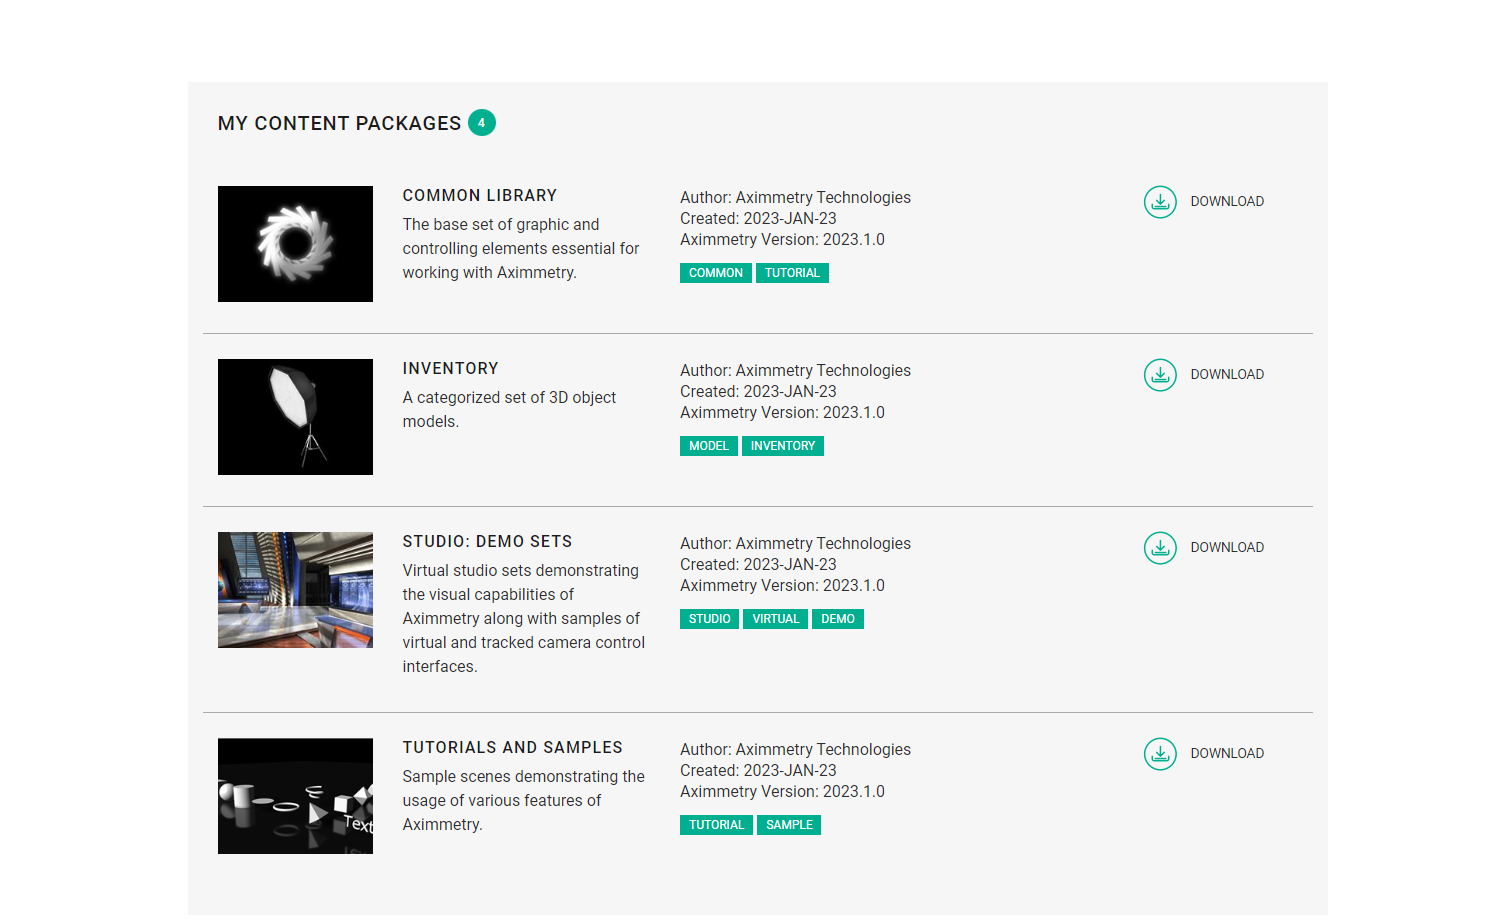The image size is (1496, 923).
Task: Select the DEMO tag
Action: point(838,619)
